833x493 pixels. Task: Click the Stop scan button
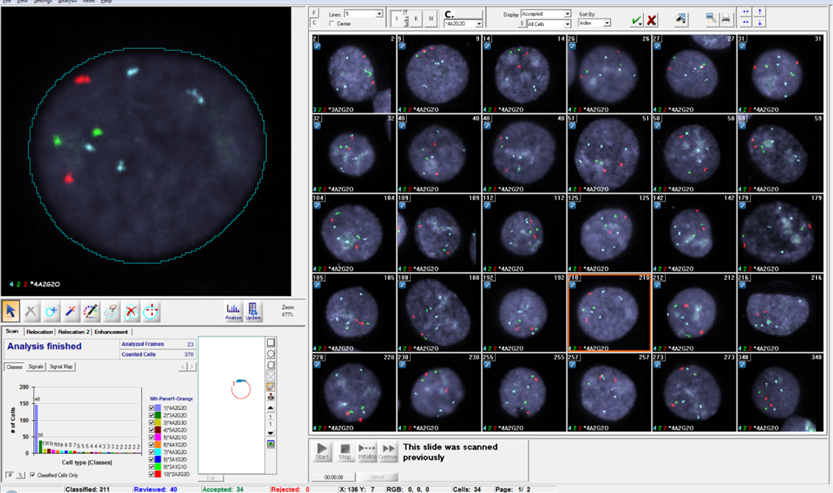point(345,450)
